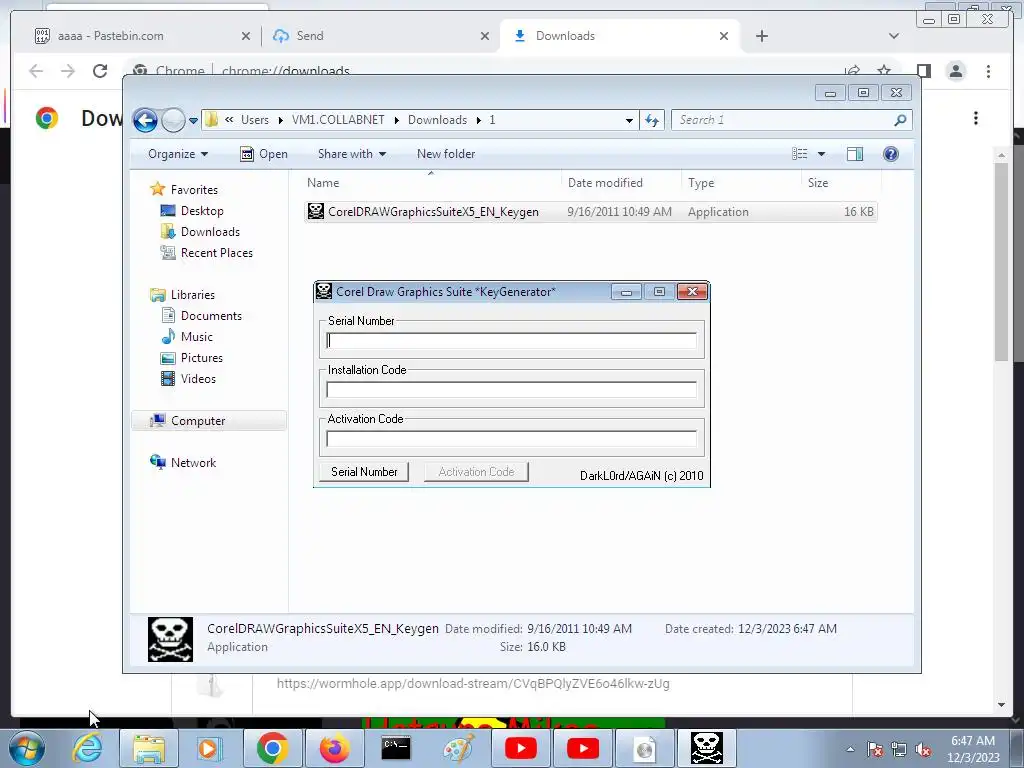Click the Serial Number button in KeyGenerator
The width and height of the screenshot is (1024, 768).
(x=364, y=472)
